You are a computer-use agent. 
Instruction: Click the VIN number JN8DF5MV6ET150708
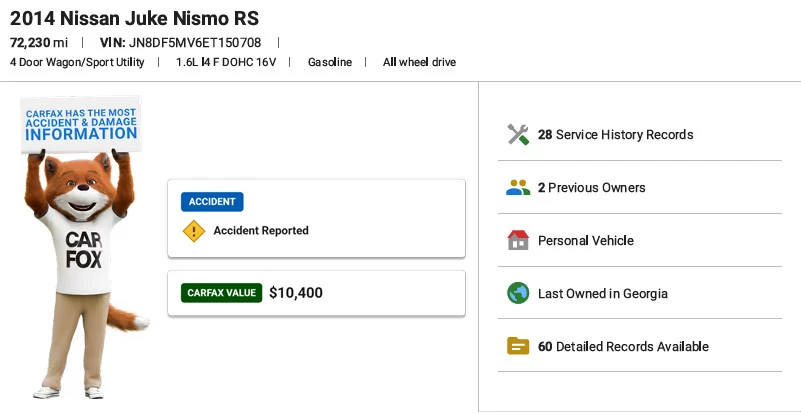(195, 42)
